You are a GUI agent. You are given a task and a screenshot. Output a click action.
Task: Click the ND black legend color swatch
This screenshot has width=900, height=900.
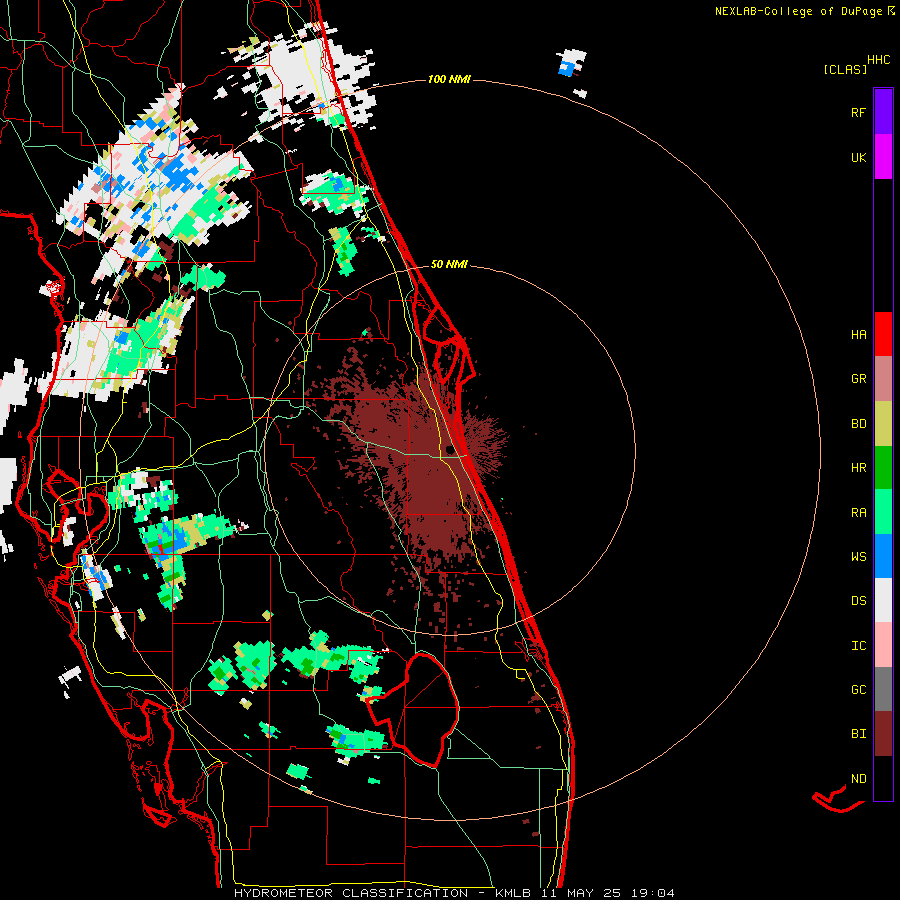point(883,778)
